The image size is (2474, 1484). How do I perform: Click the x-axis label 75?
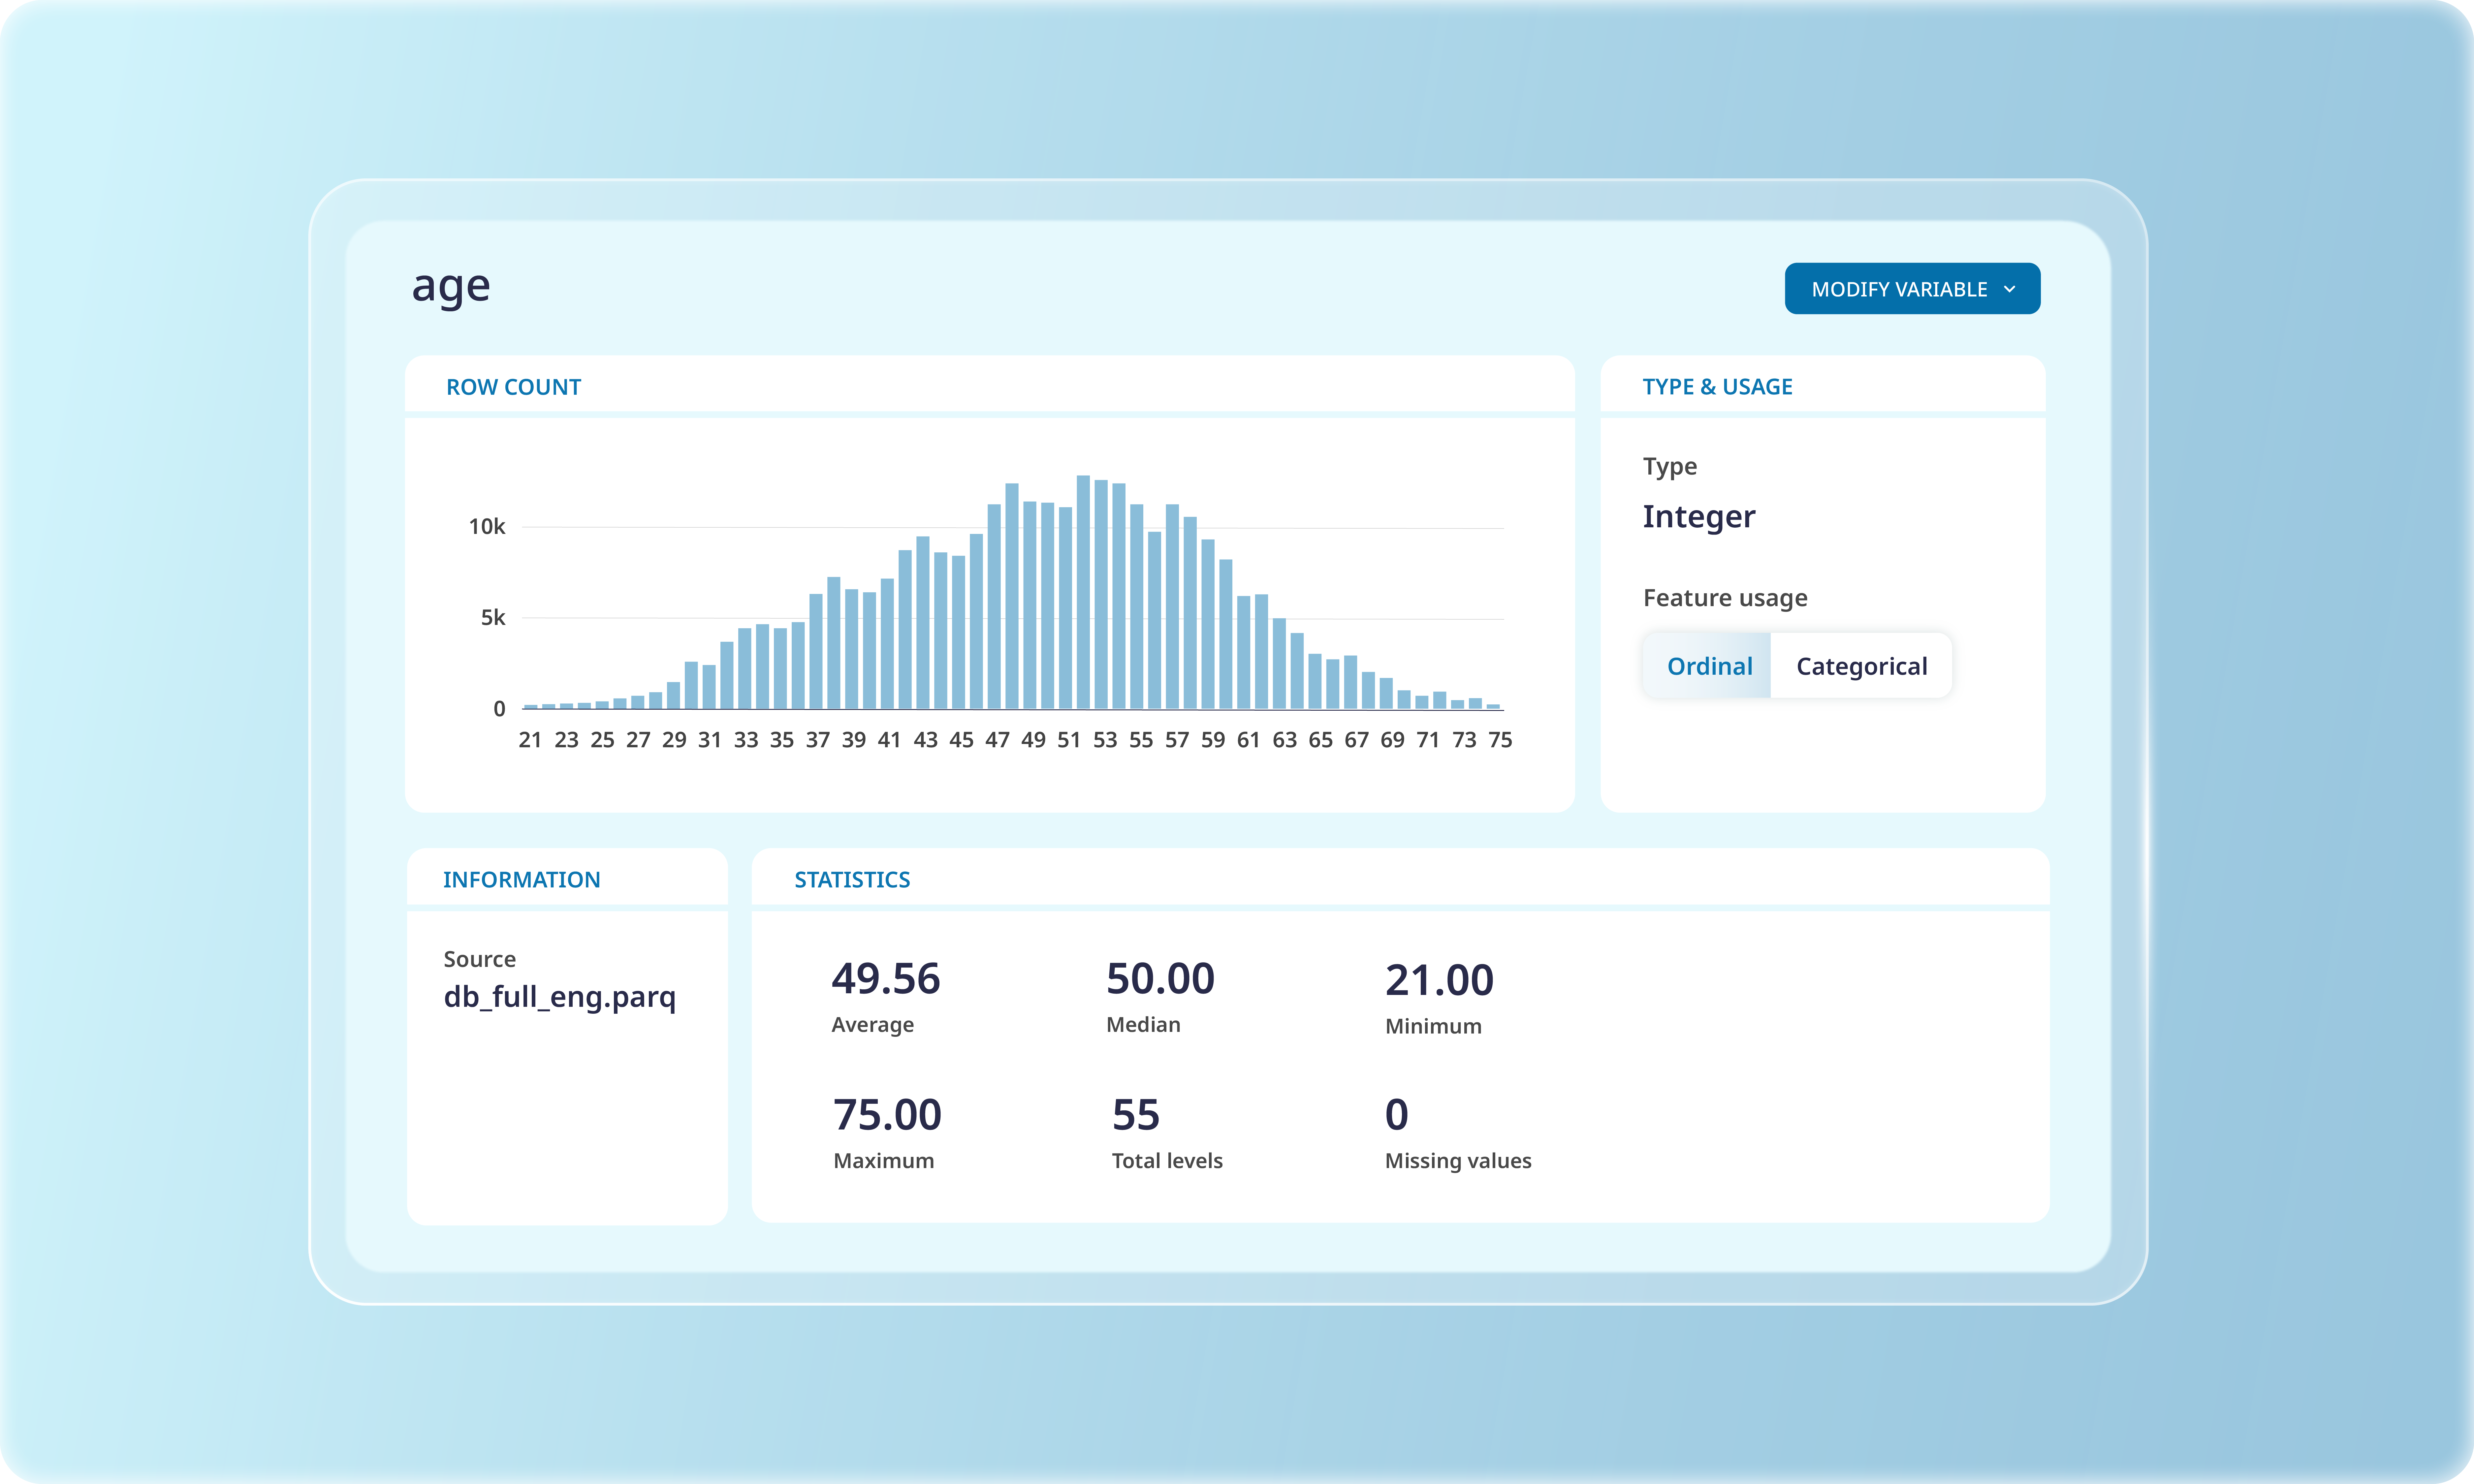coord(1500,740)
